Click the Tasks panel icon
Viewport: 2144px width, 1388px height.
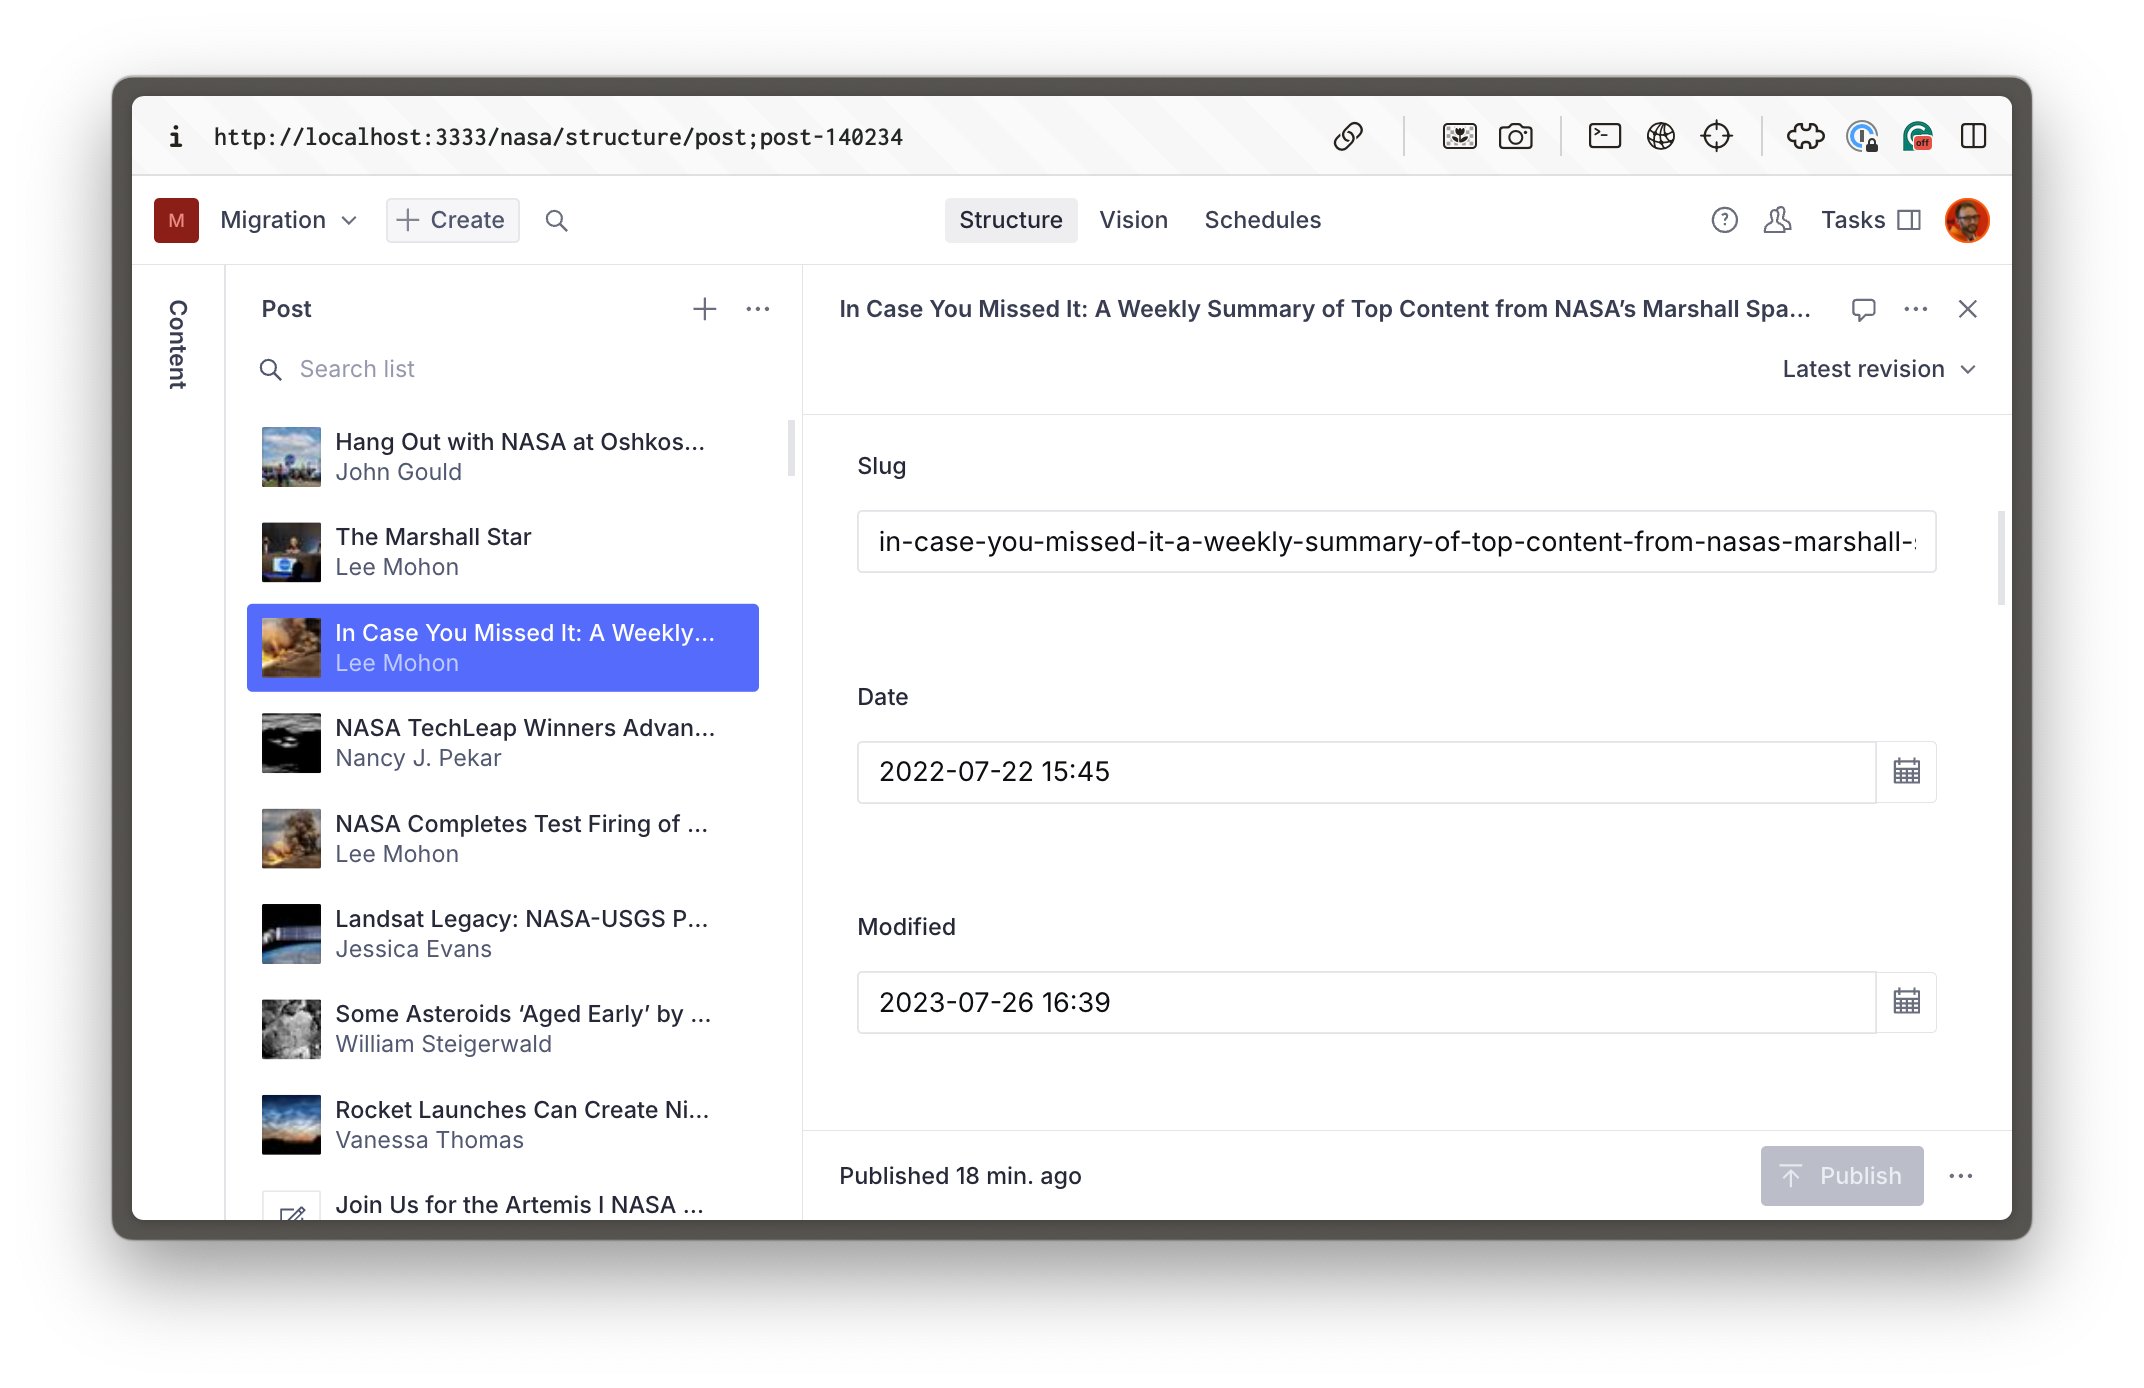click(1910, 219)
